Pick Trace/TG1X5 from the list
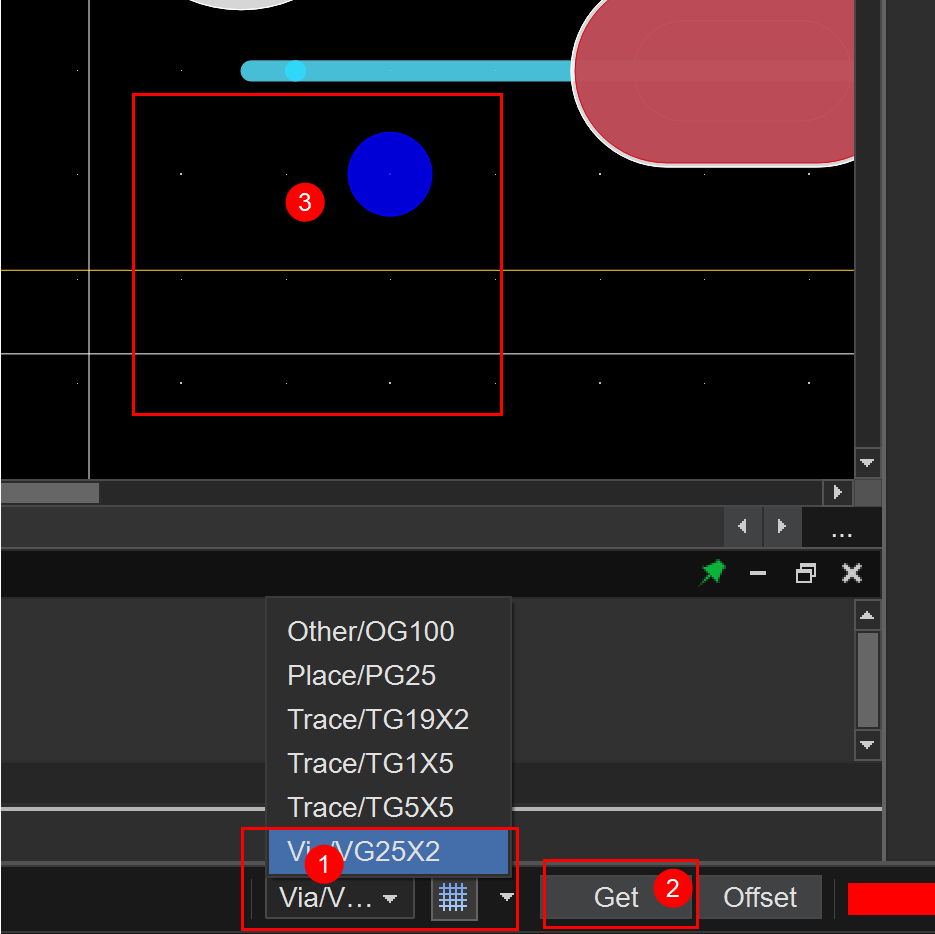This screenshot has height=934, width=935. pos(371,764)
